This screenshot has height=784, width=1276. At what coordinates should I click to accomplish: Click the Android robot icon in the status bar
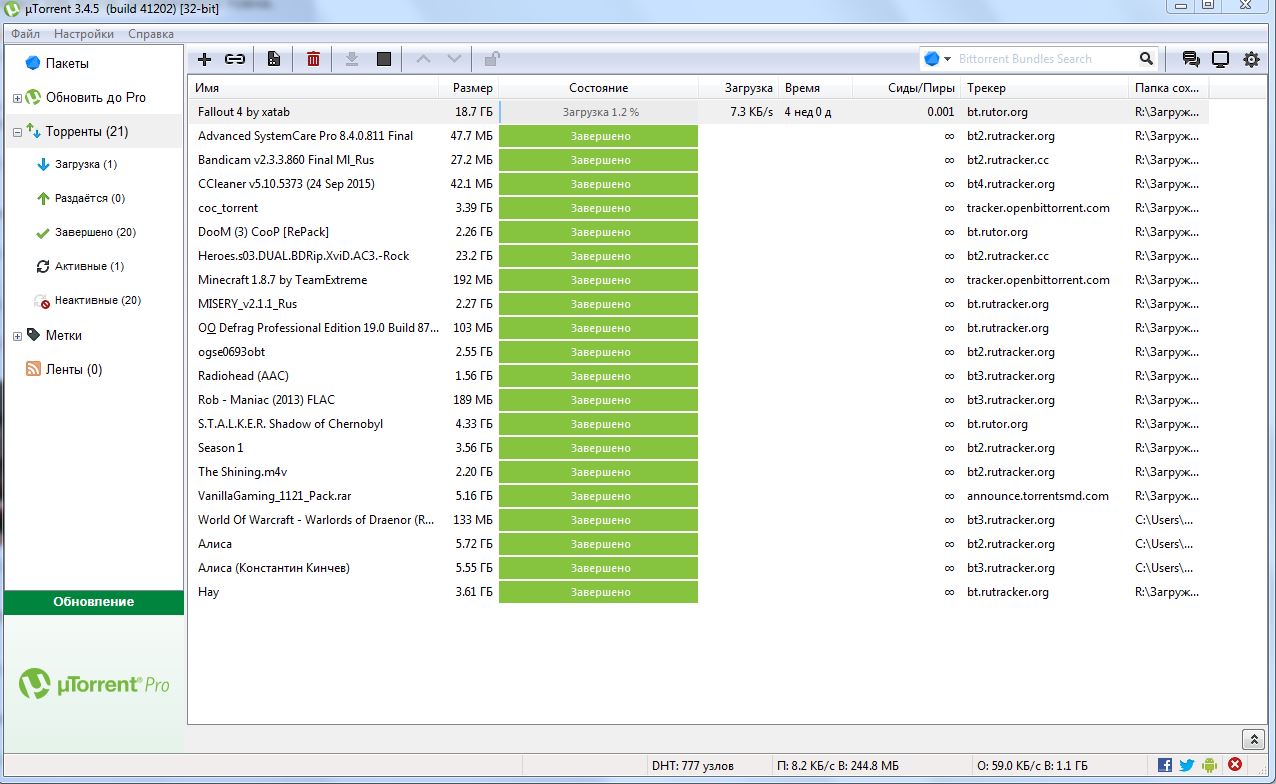[x=1210, y=765]
